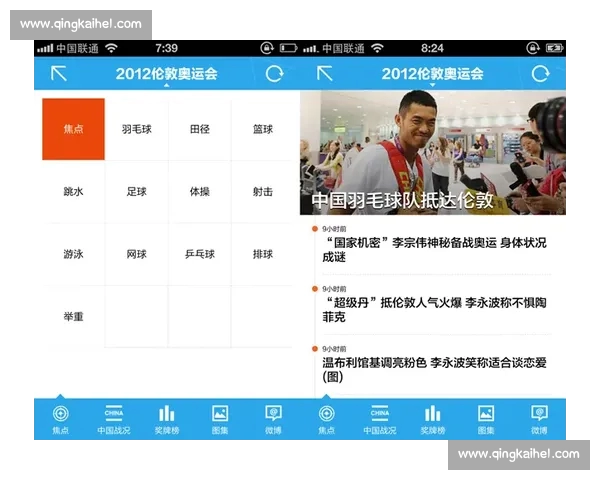Tap the refresh icon on left phone screen
The image size is (600, 480).
click(274, 74)
